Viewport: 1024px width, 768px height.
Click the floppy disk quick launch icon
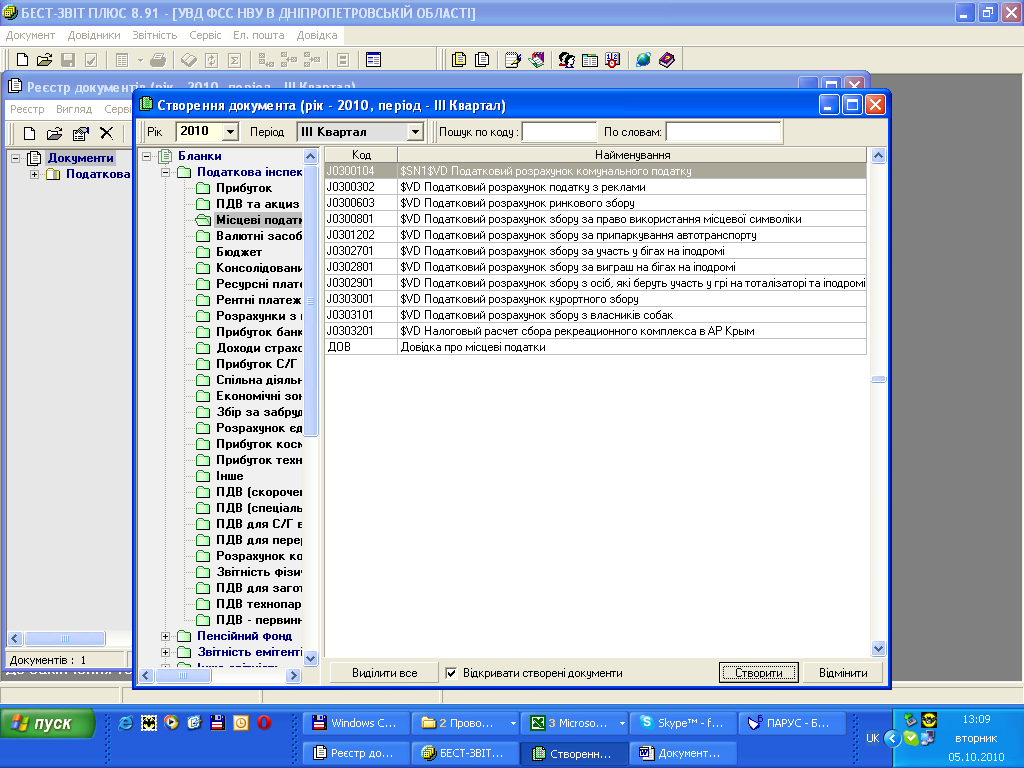pyautogui.click(x=217, y=723)
